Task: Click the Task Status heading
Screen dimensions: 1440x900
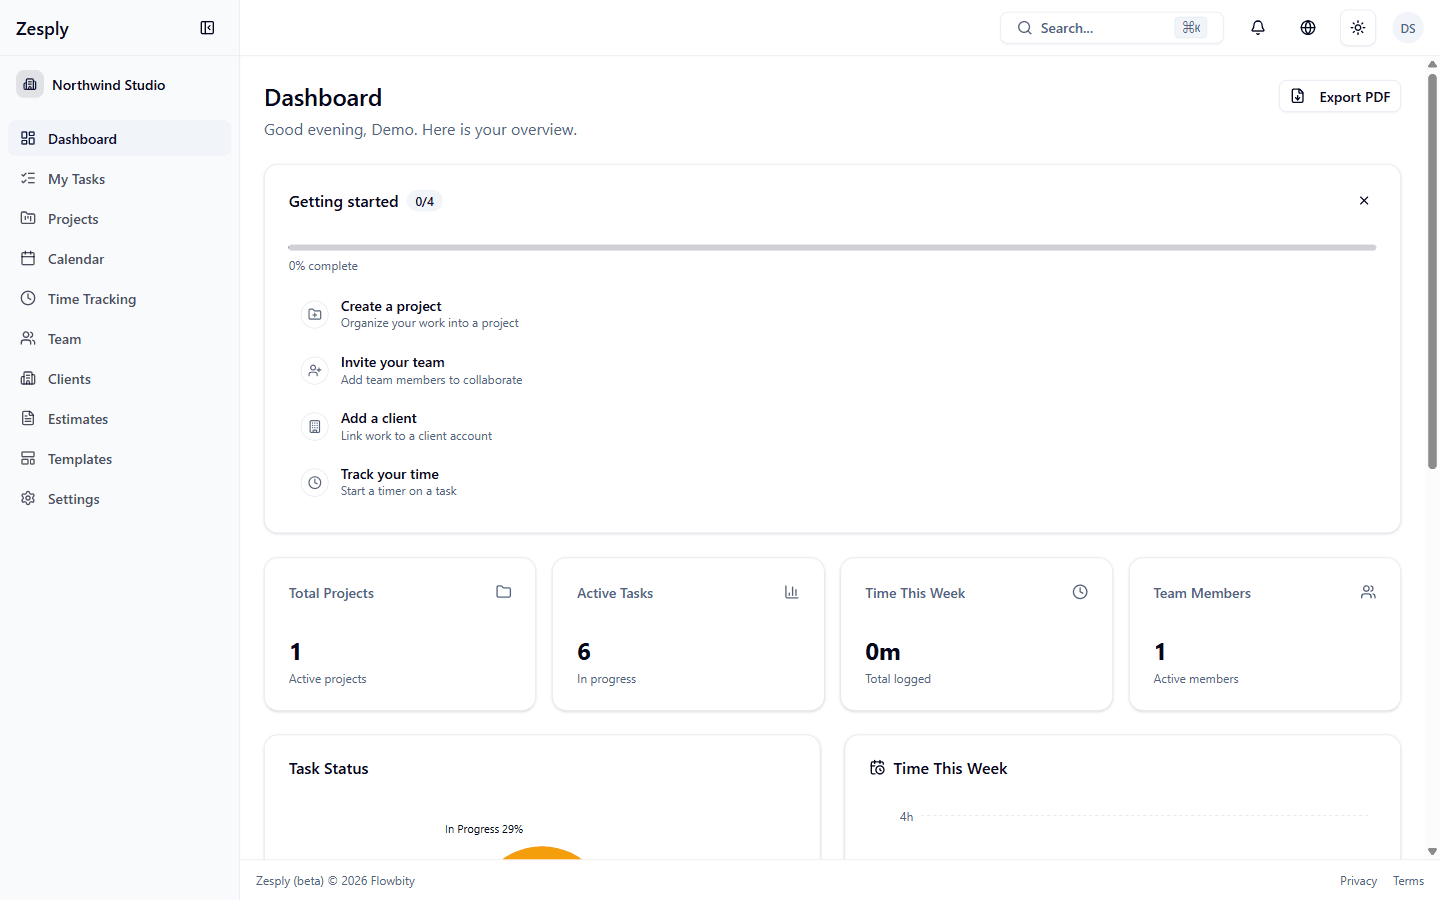Action: coord(329,768)
